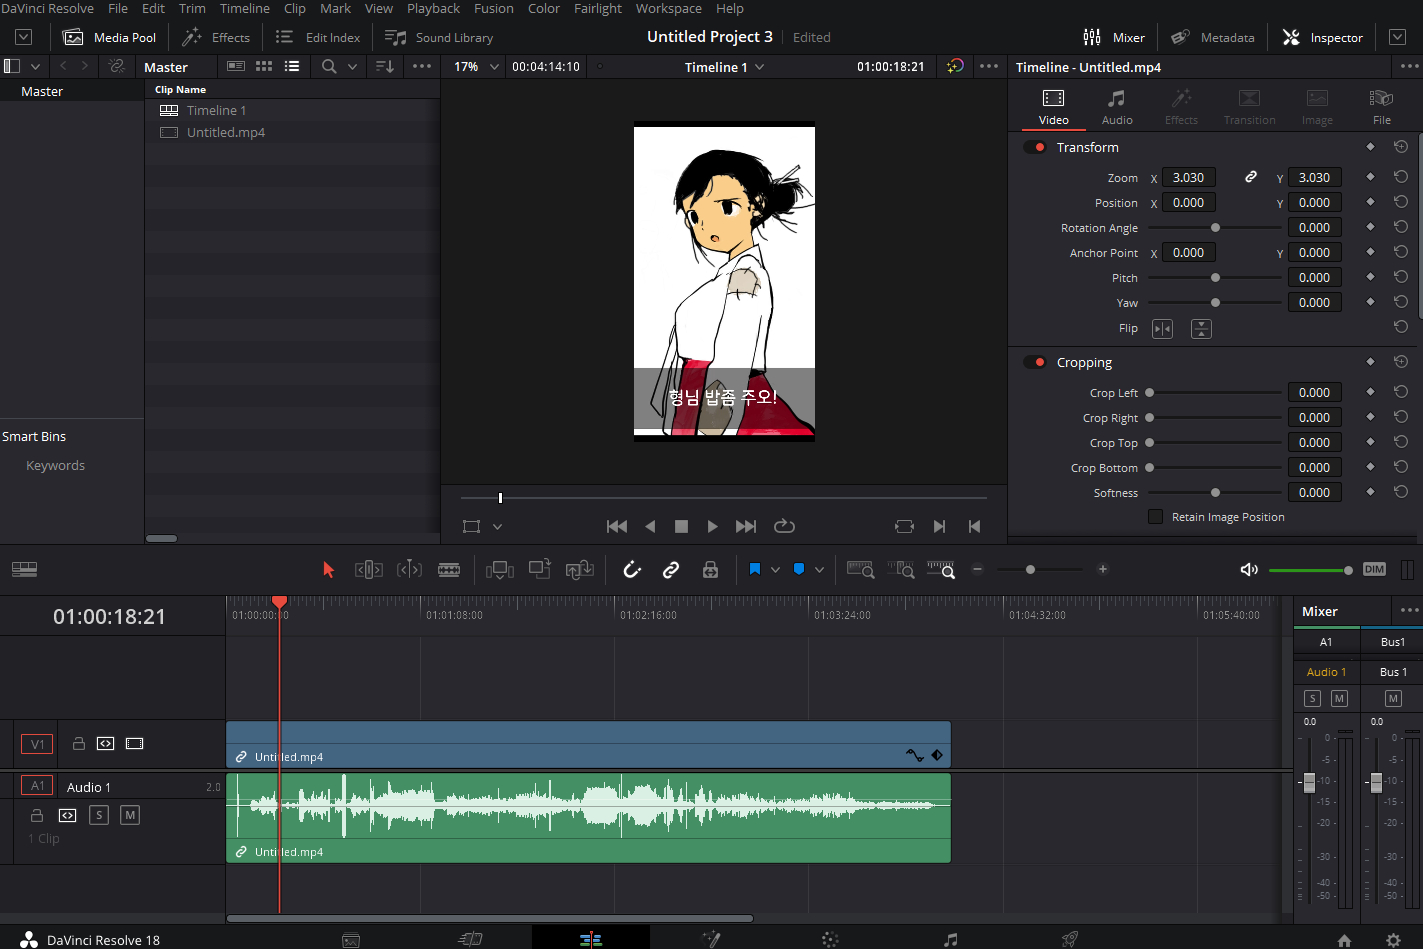Select the Blade edit mode tool

tap(449, 569)
